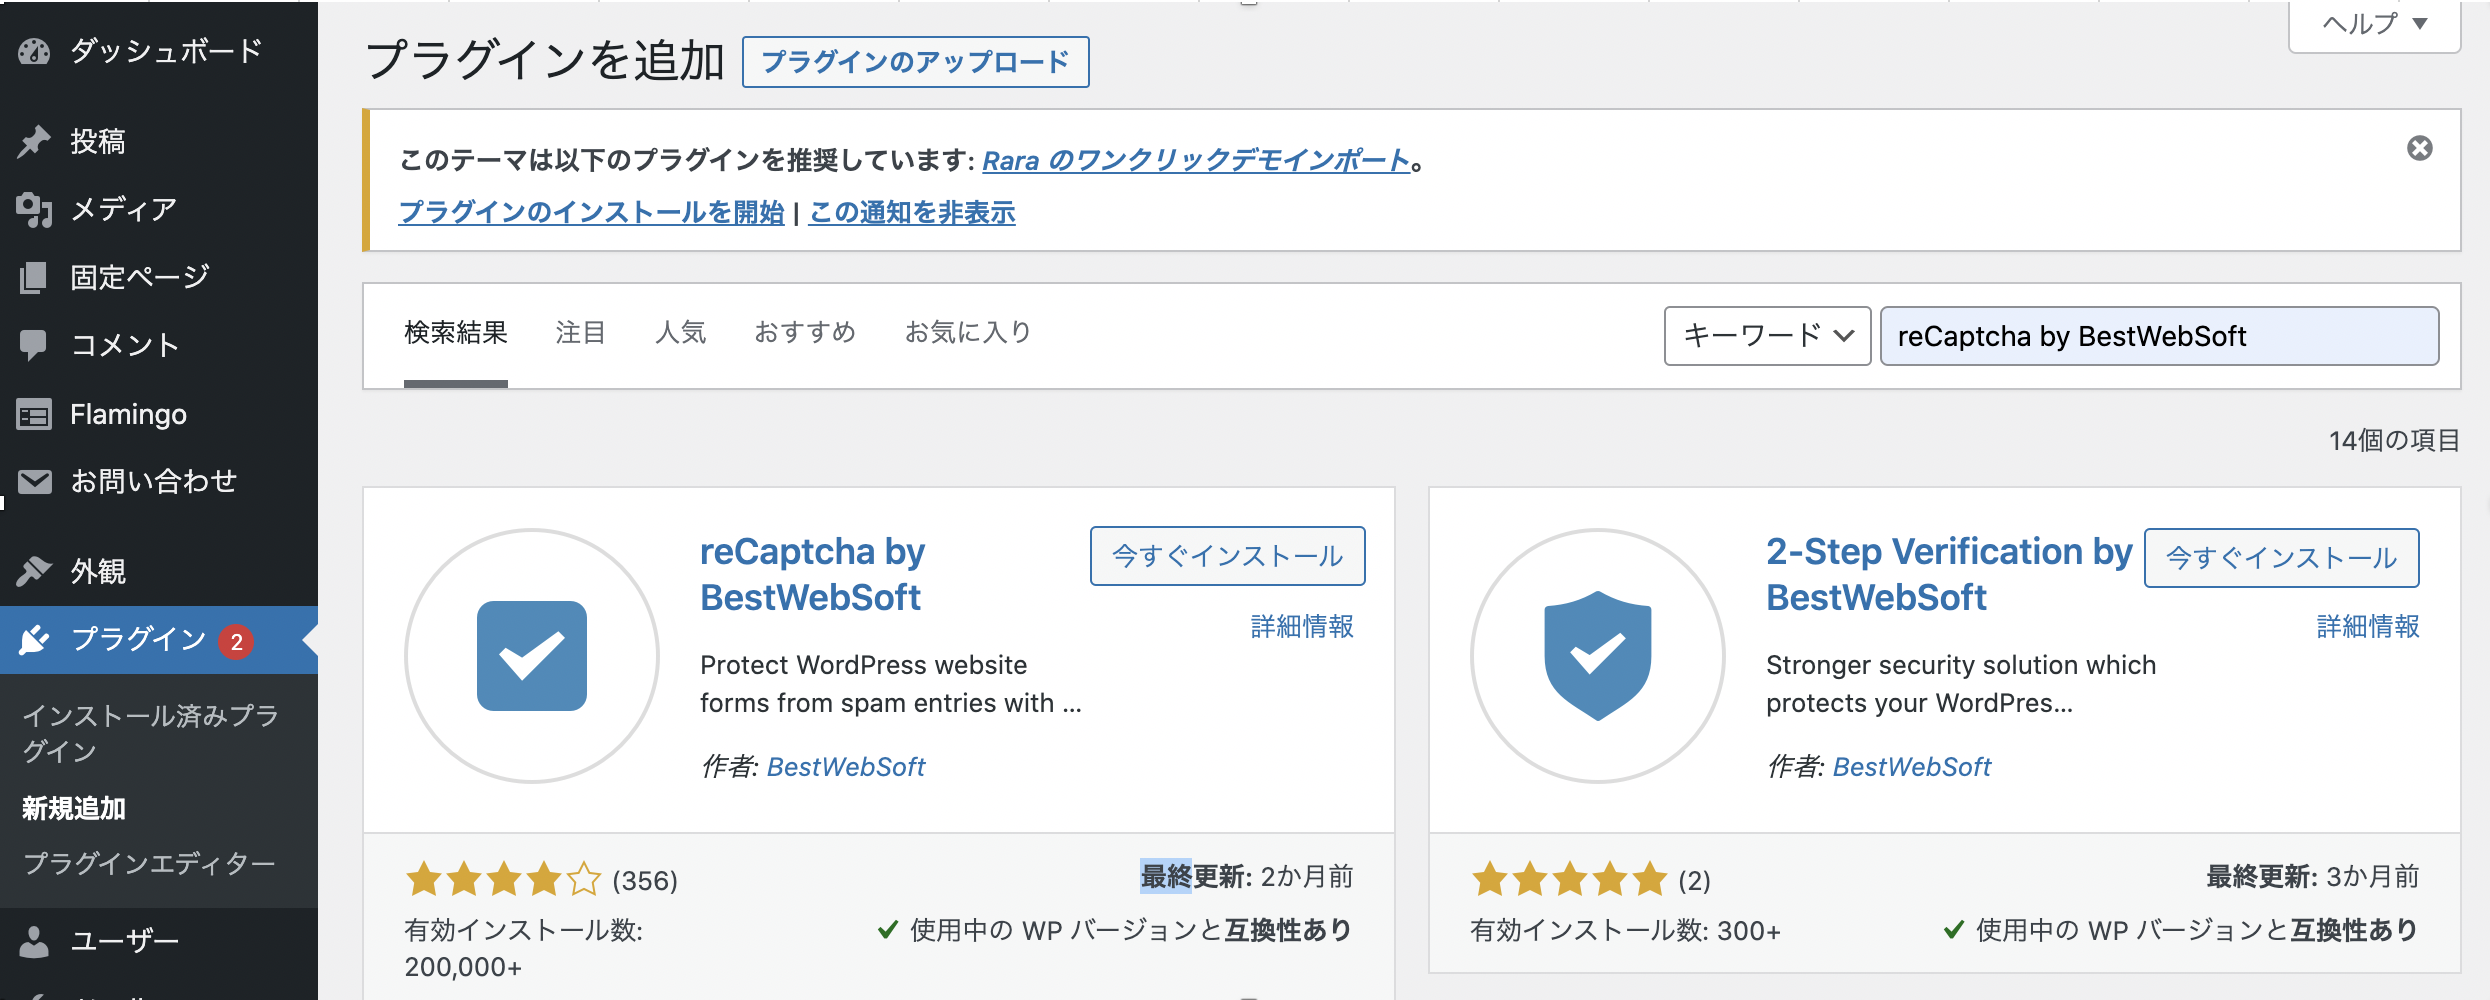Click BestWebSoft author link under 2-Step Verification
Viewport: 2490px width, 1000px height.
(x=1912, y=767)
